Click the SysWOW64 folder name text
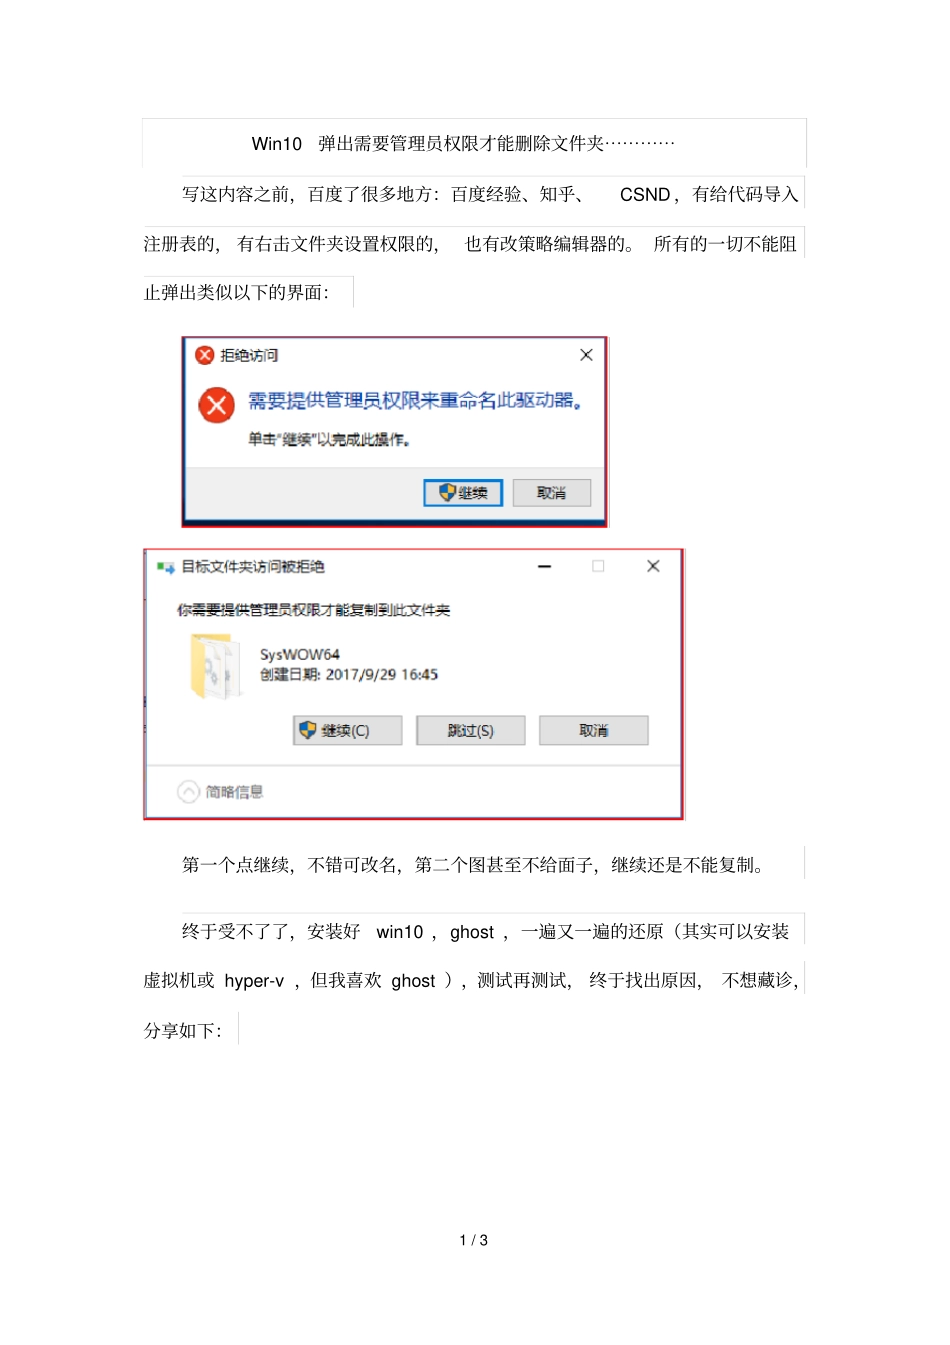This screenshot has height=1345, width=950. [x=300, y=654]
